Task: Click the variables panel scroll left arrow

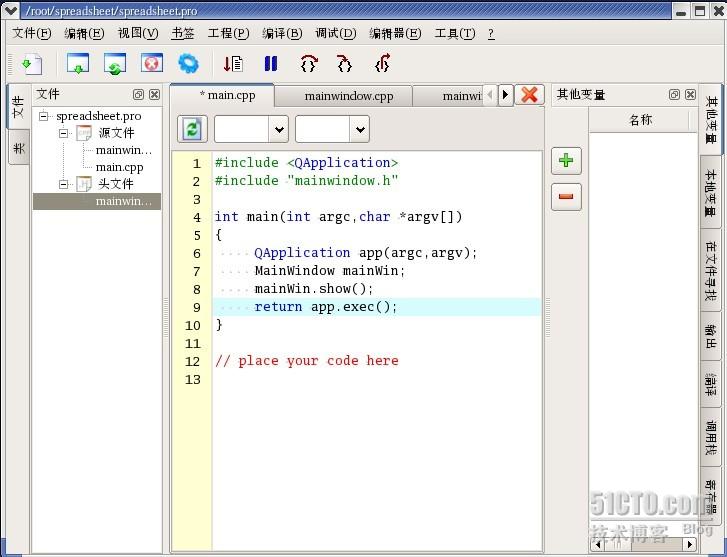Action: tap(598, 544)
